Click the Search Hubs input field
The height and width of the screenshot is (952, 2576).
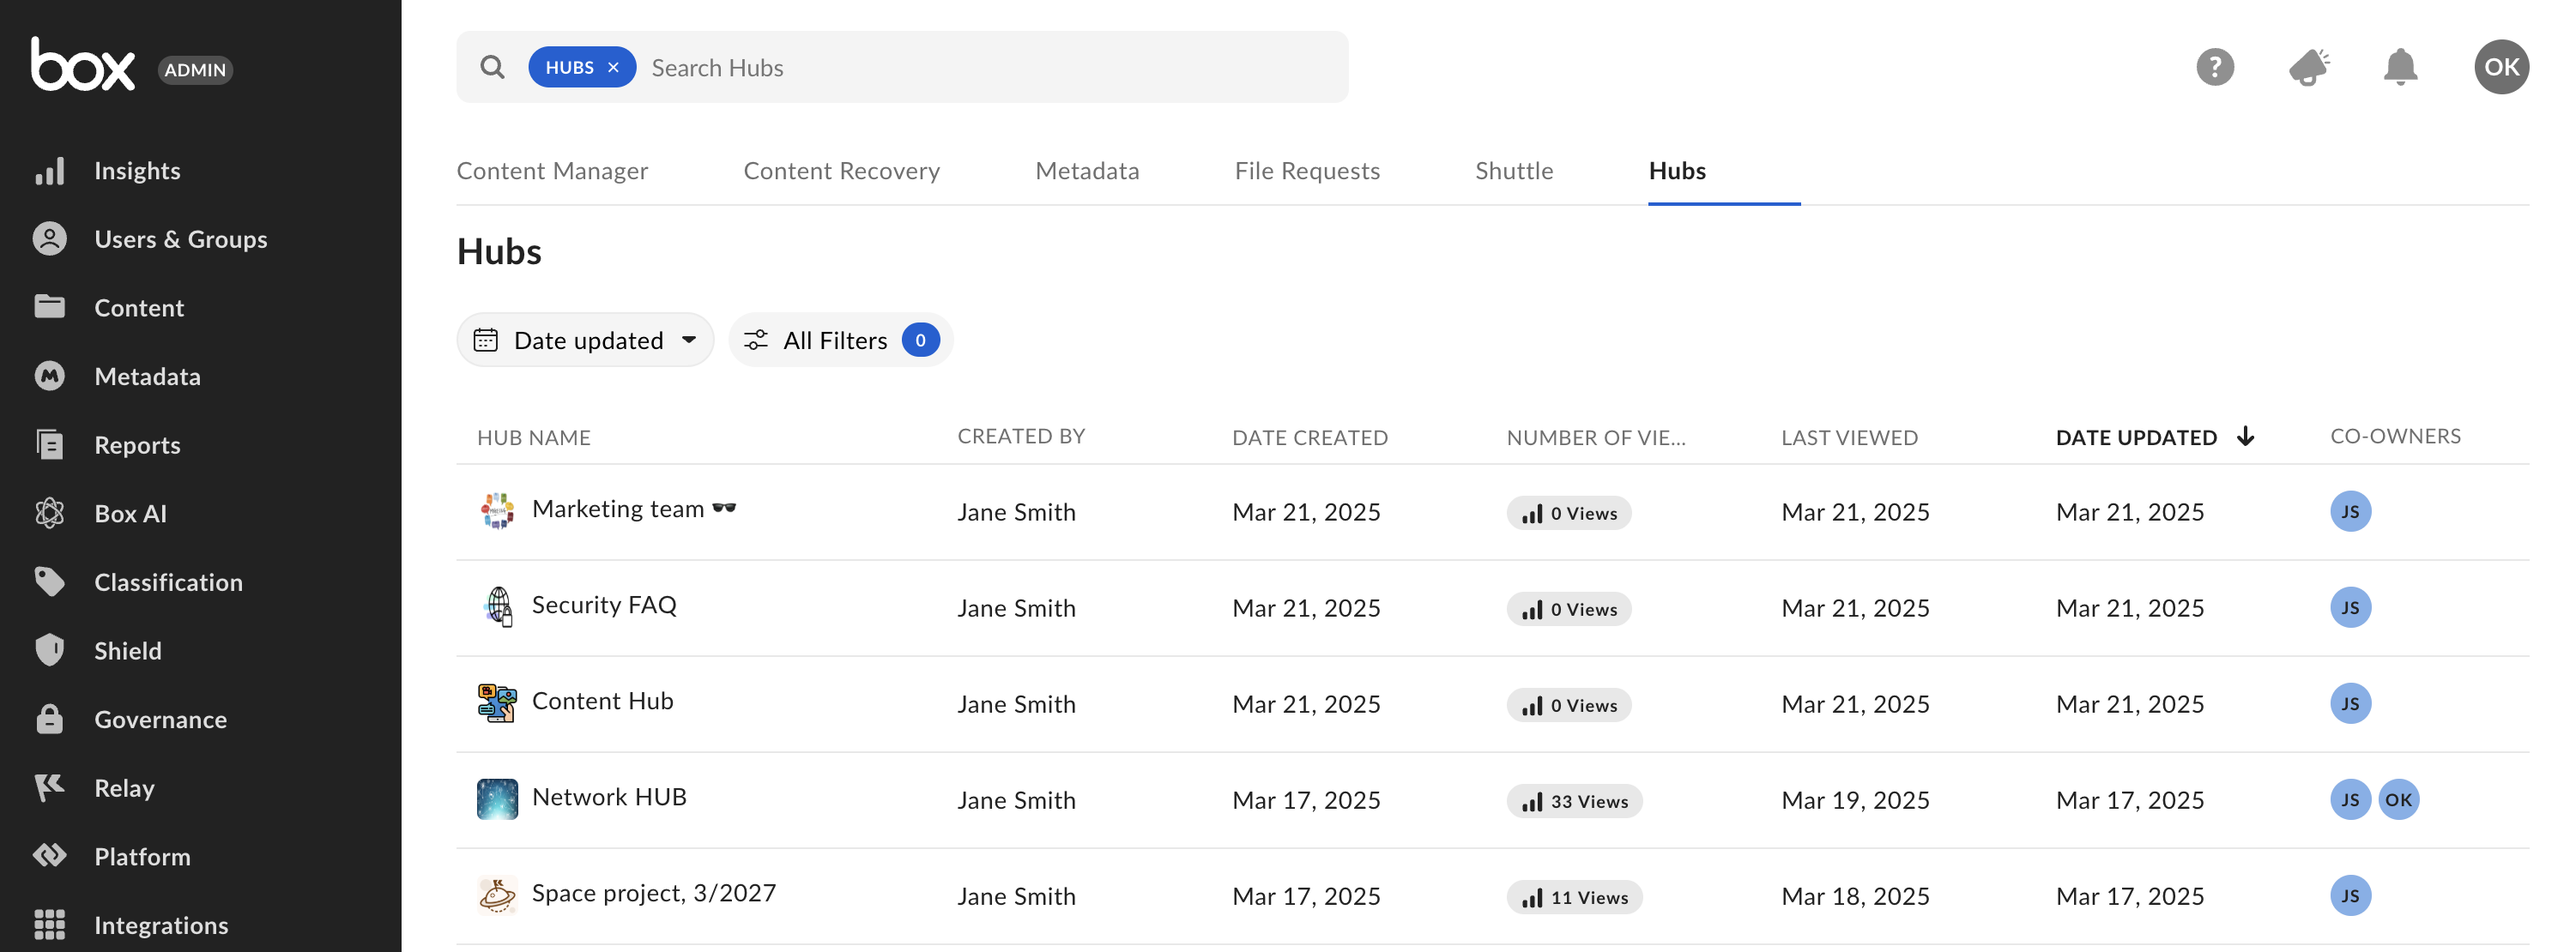pyautogui.click(x=990, y=67)
